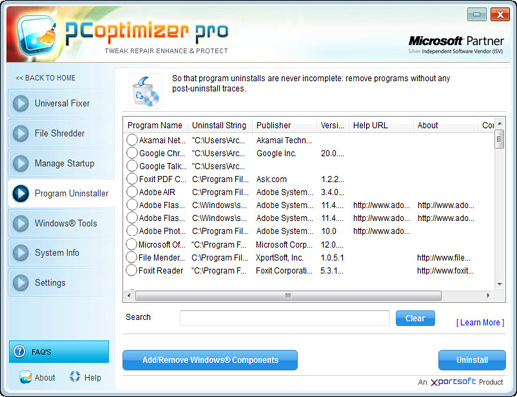
Task: Click the Windows Tools arrow icon
Action: [x=21, y=223]
